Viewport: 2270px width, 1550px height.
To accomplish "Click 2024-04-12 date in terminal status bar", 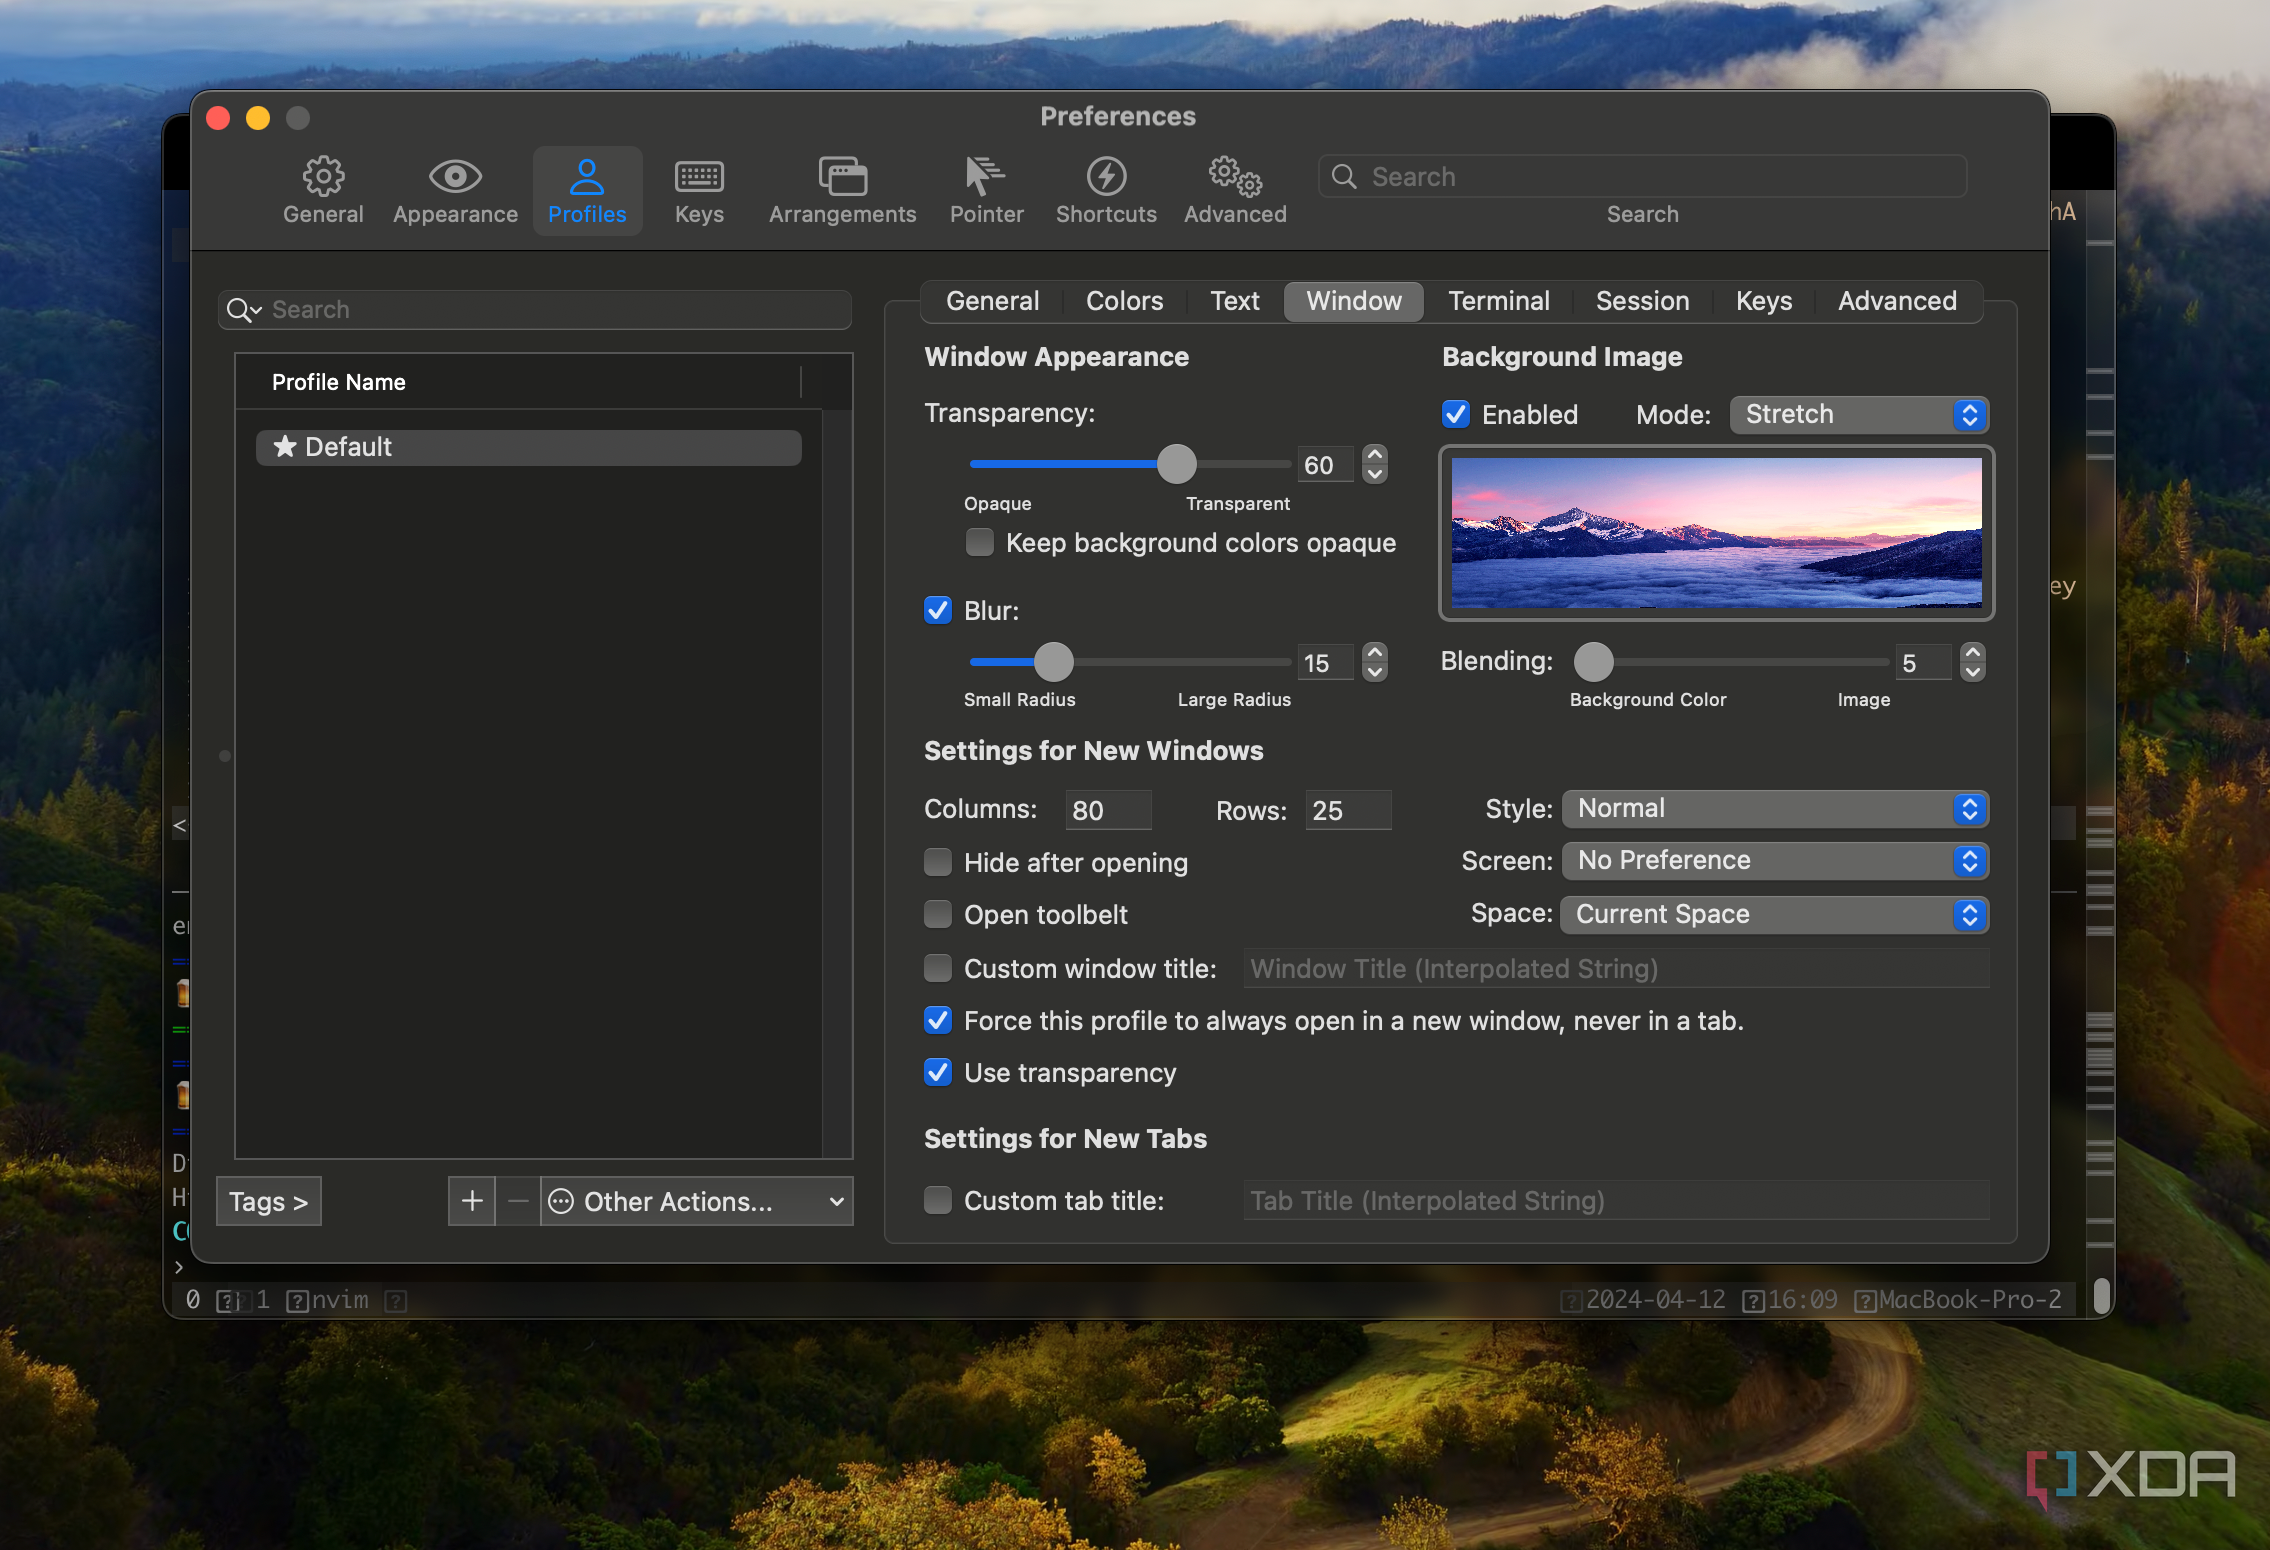I will click(x=1656, y=1300).
